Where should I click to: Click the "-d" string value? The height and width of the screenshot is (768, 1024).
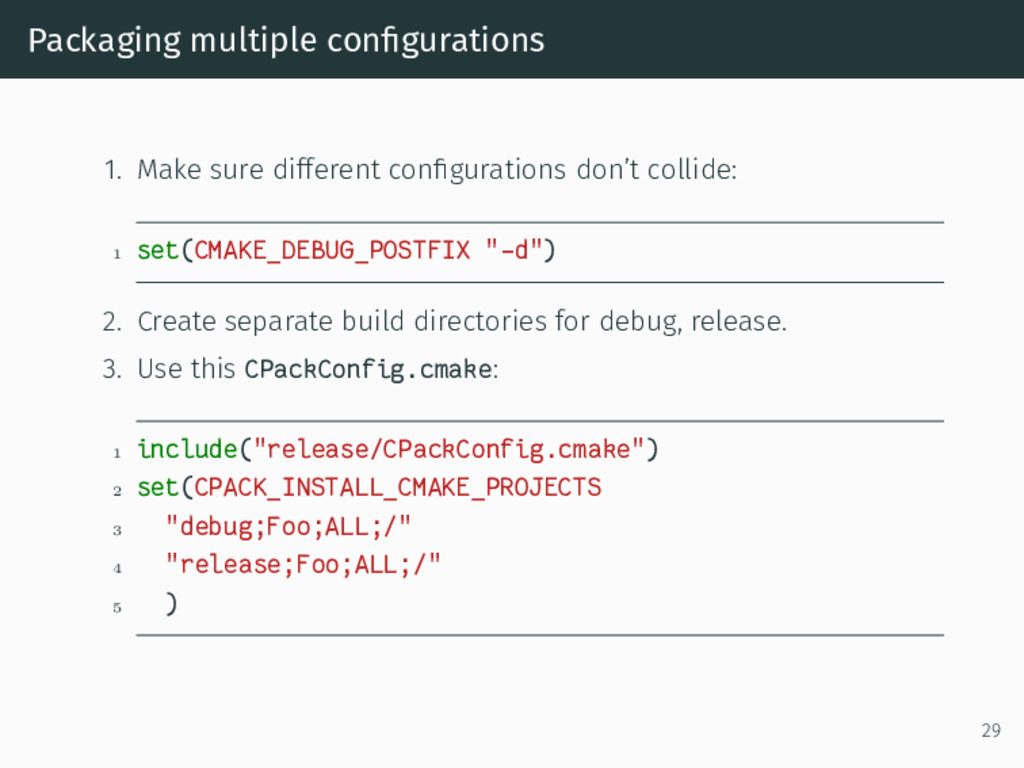click(514, 249)
